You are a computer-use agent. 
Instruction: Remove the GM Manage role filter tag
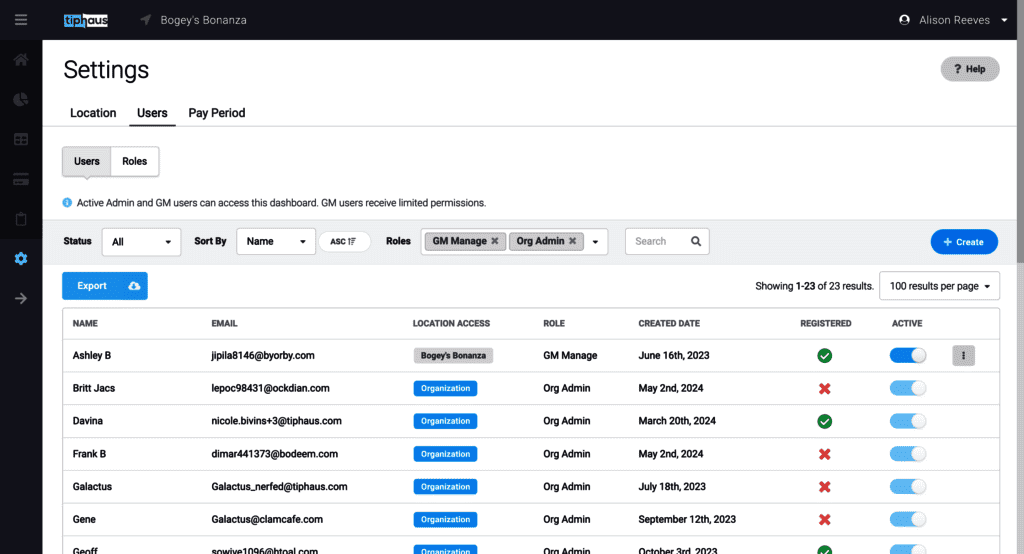pos(494,241)
